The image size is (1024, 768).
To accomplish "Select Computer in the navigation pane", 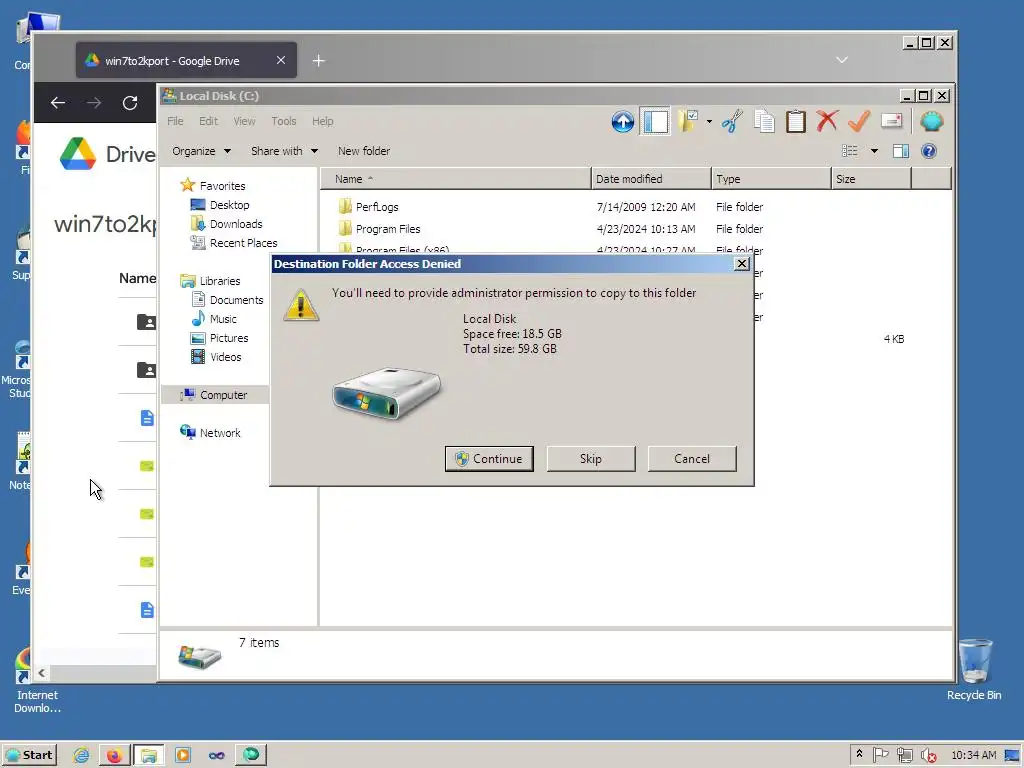I will pyautogui.click(x=214, y=394).
